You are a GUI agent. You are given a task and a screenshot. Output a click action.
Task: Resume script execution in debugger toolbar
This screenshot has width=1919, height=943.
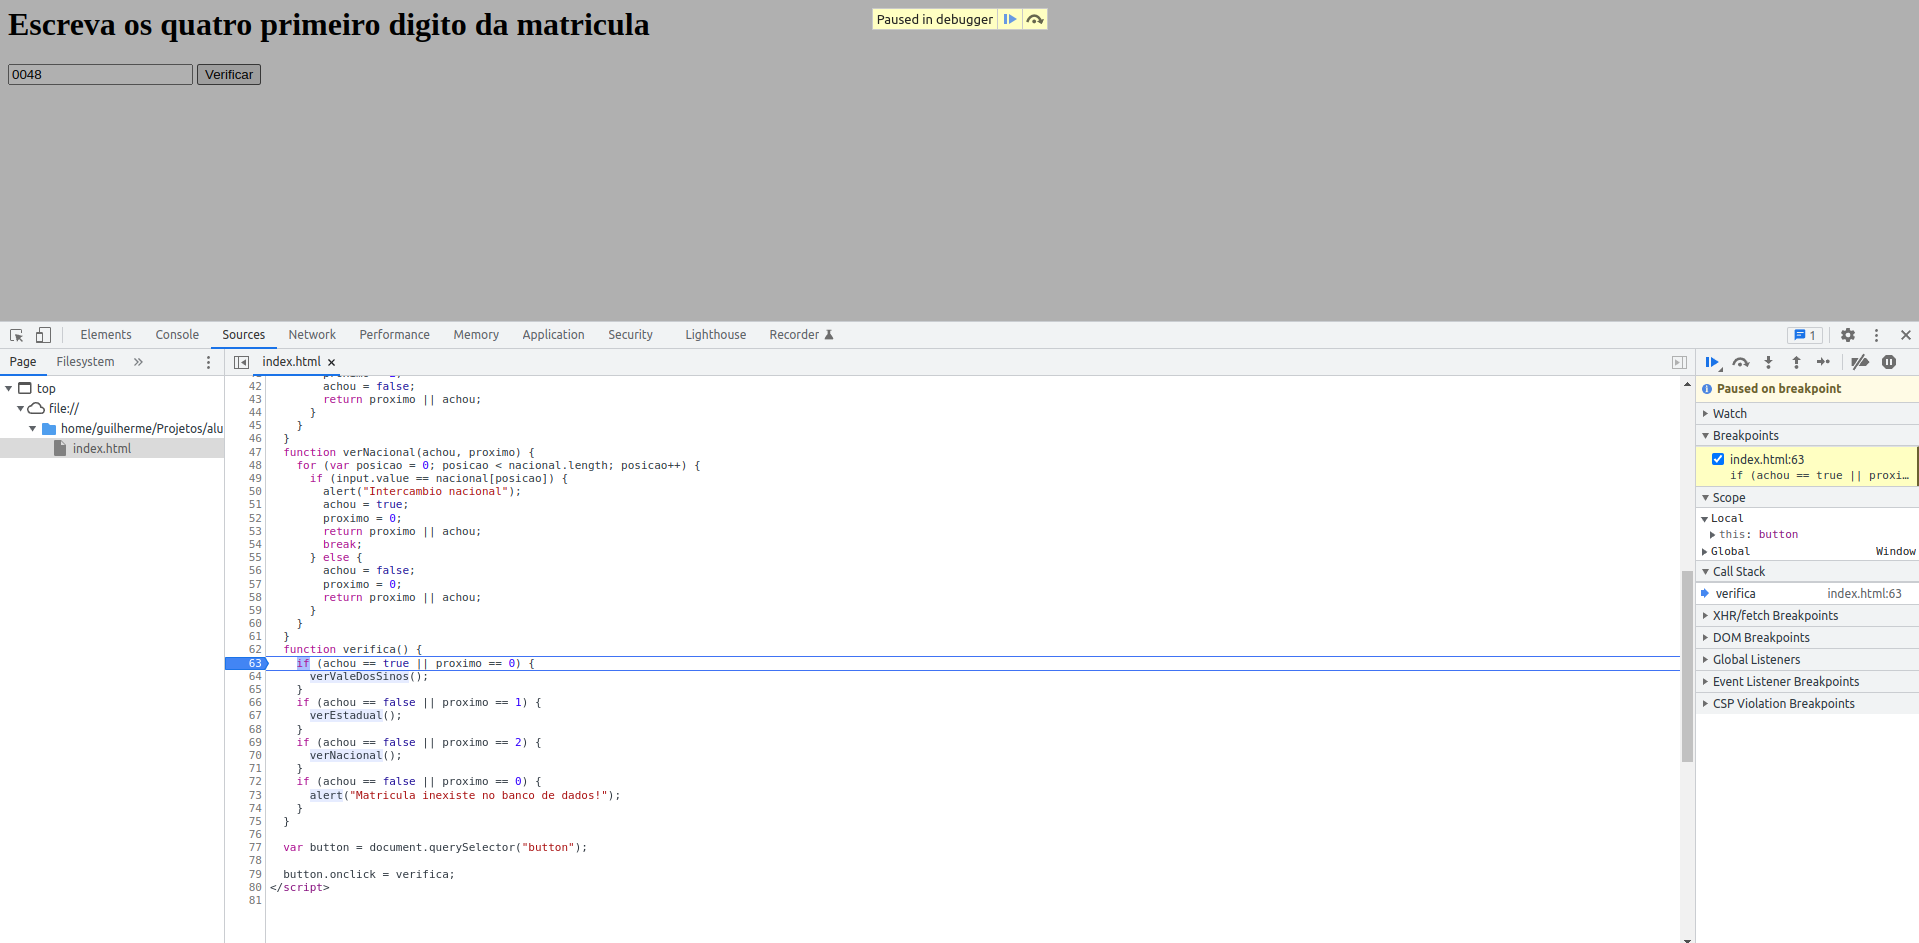pyautogui.click(x=1713, y=362)
